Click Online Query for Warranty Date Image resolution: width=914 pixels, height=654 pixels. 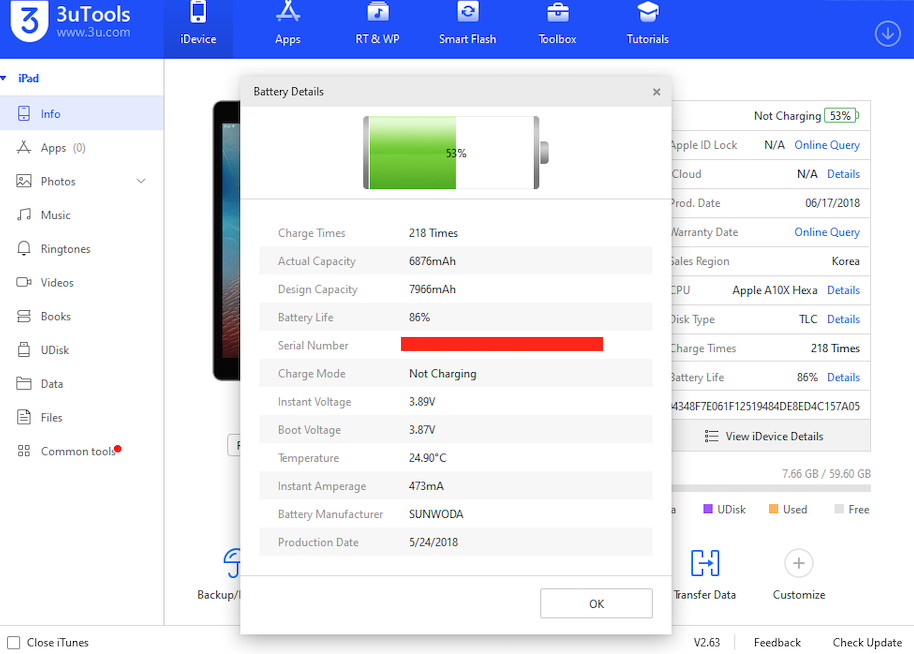[x=827, y=232]
